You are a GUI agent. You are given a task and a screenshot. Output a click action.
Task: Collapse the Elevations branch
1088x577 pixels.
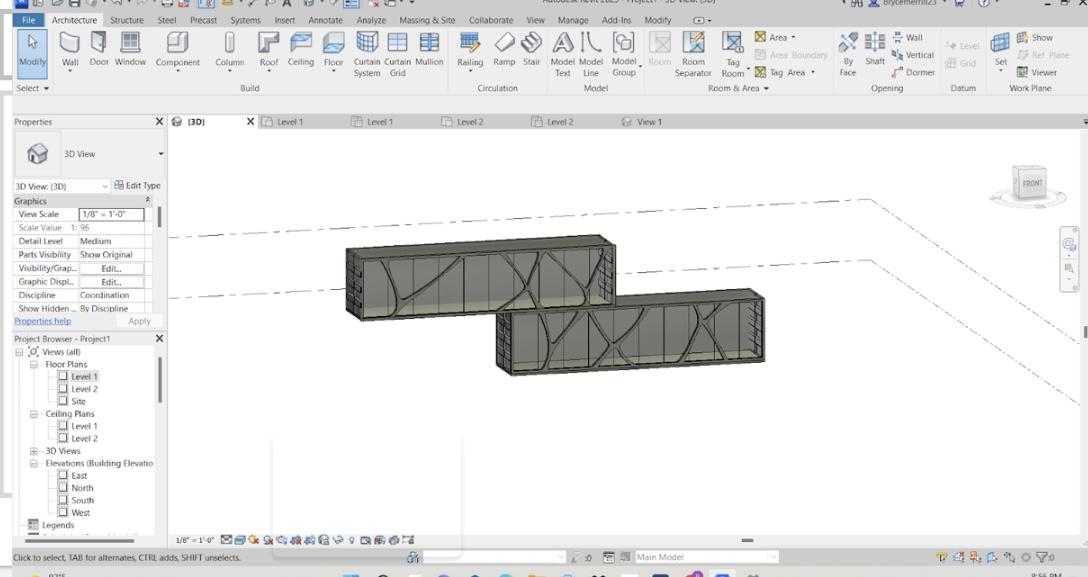[33, 463]
